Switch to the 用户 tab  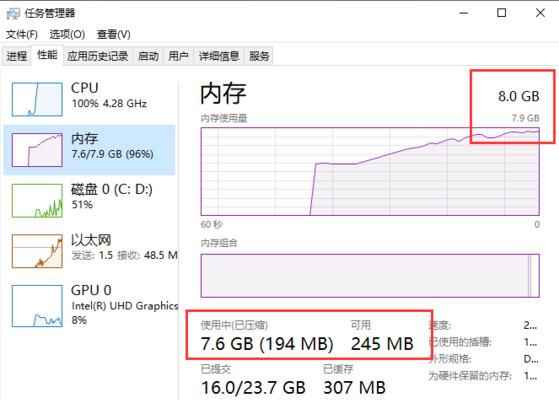point(178,56)
